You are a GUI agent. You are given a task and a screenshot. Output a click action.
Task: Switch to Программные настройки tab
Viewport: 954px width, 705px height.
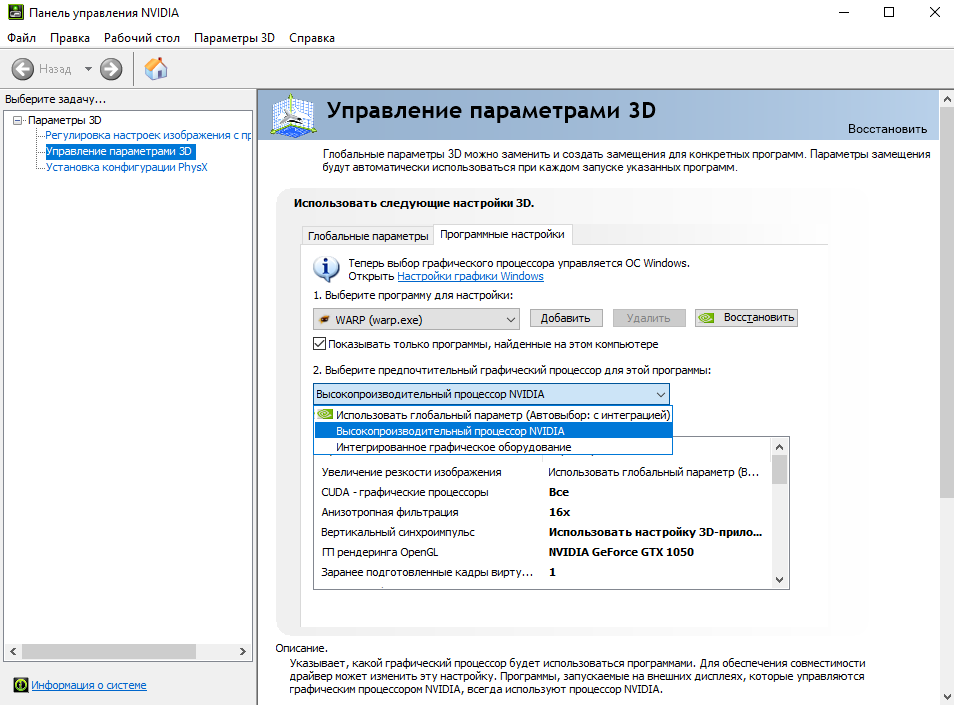503,234
